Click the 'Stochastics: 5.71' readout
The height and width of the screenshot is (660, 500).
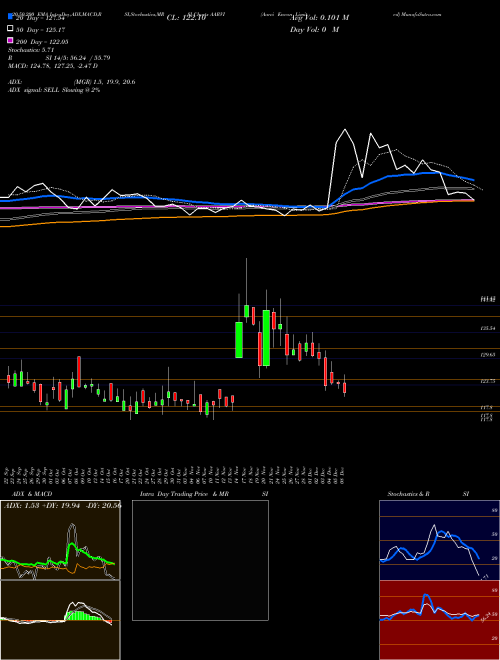tap(31, 50)
